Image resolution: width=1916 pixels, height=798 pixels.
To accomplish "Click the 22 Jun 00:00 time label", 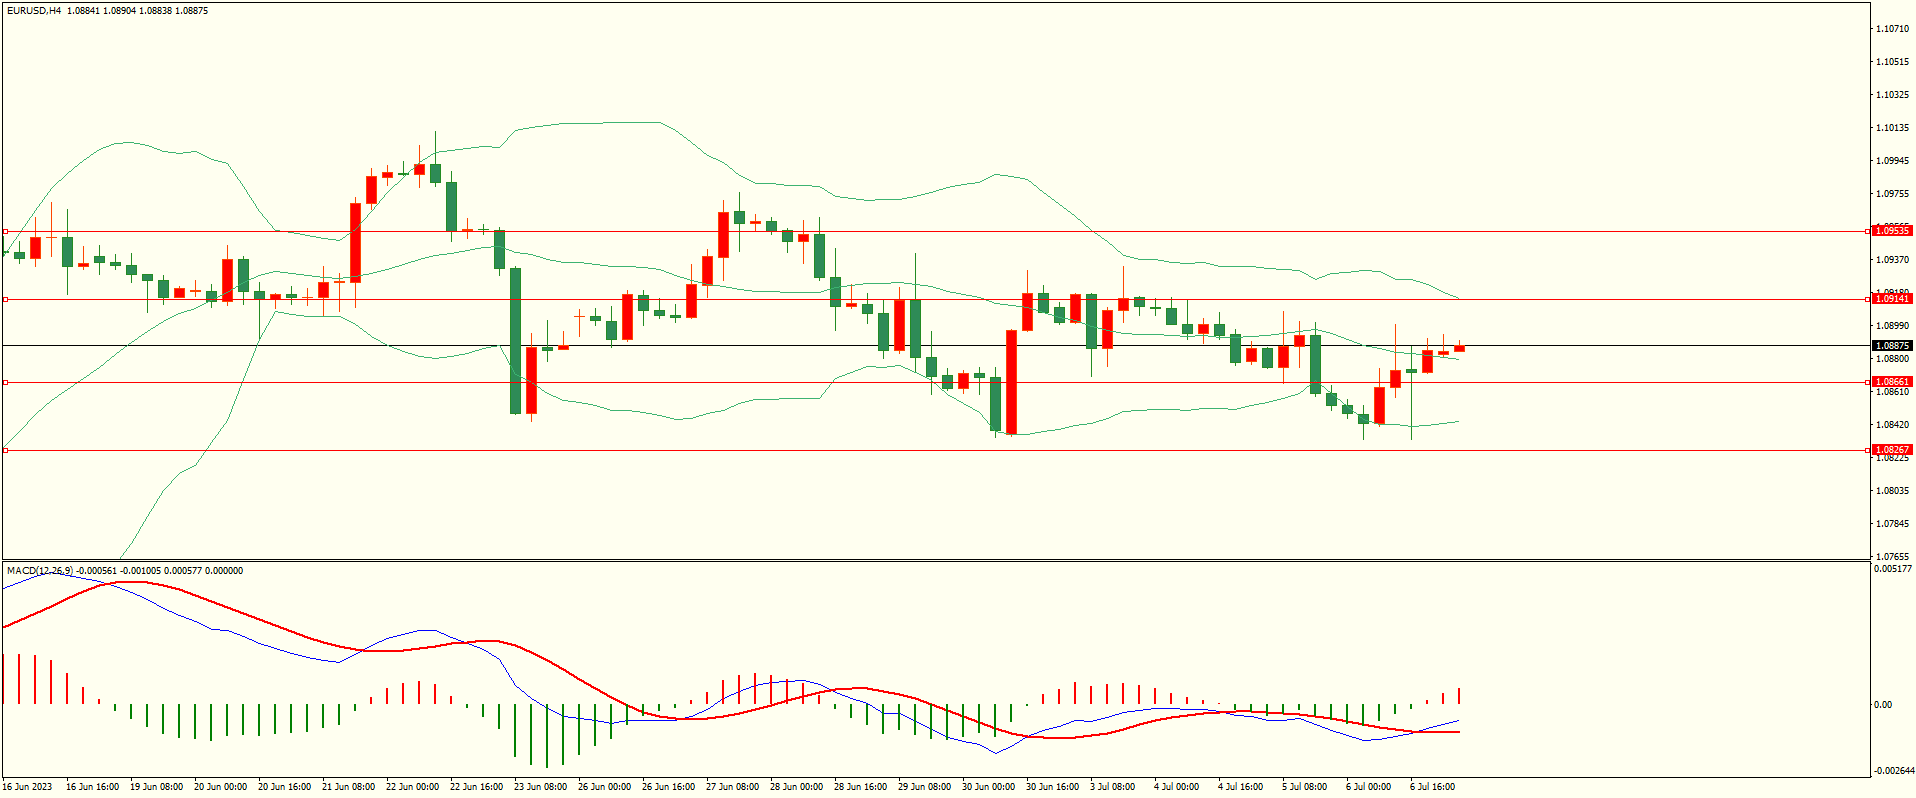I will [412, 787].
